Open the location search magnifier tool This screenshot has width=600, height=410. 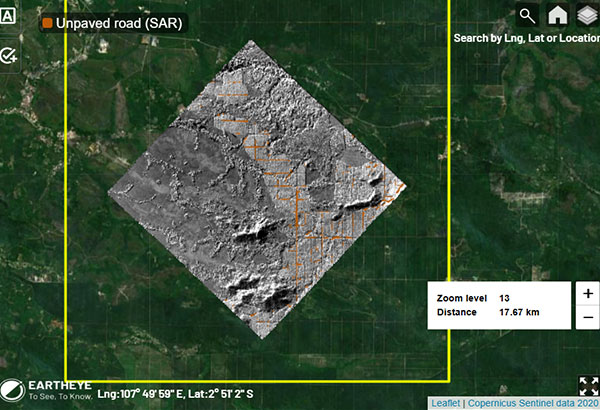pos(527,15)
